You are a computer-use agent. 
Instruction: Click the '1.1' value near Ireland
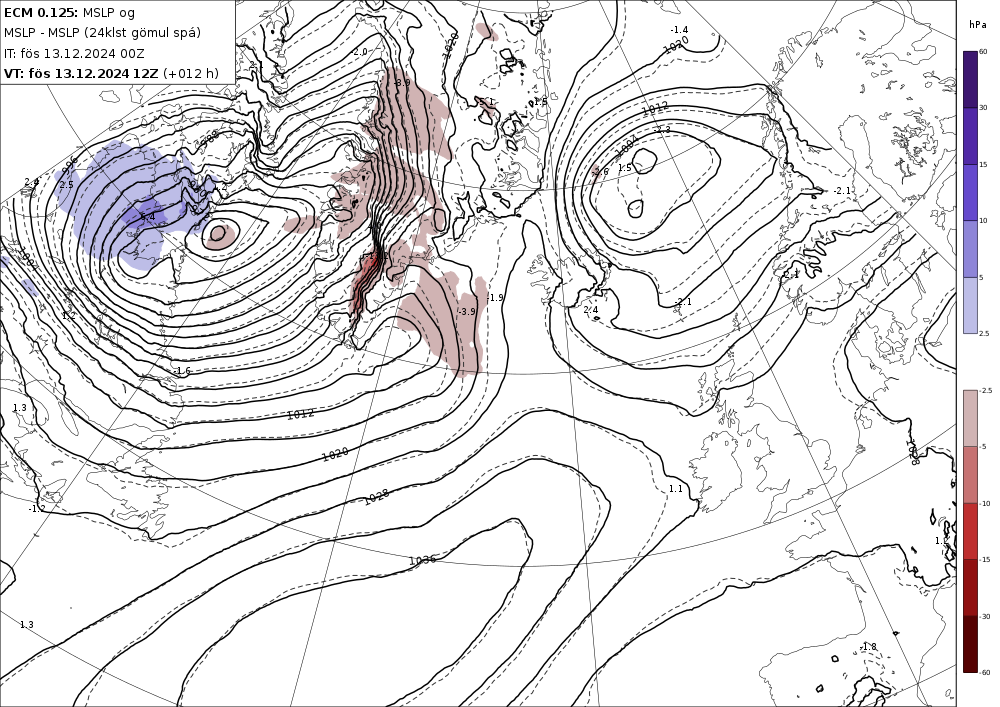(x=675, y=489)
